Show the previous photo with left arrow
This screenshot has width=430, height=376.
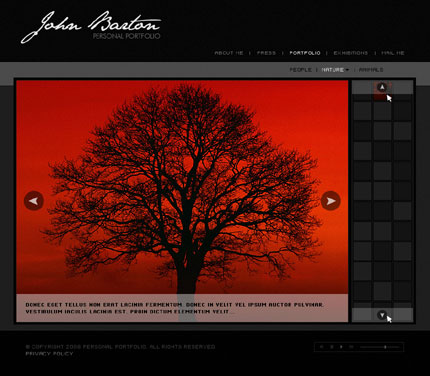point(34,201)
